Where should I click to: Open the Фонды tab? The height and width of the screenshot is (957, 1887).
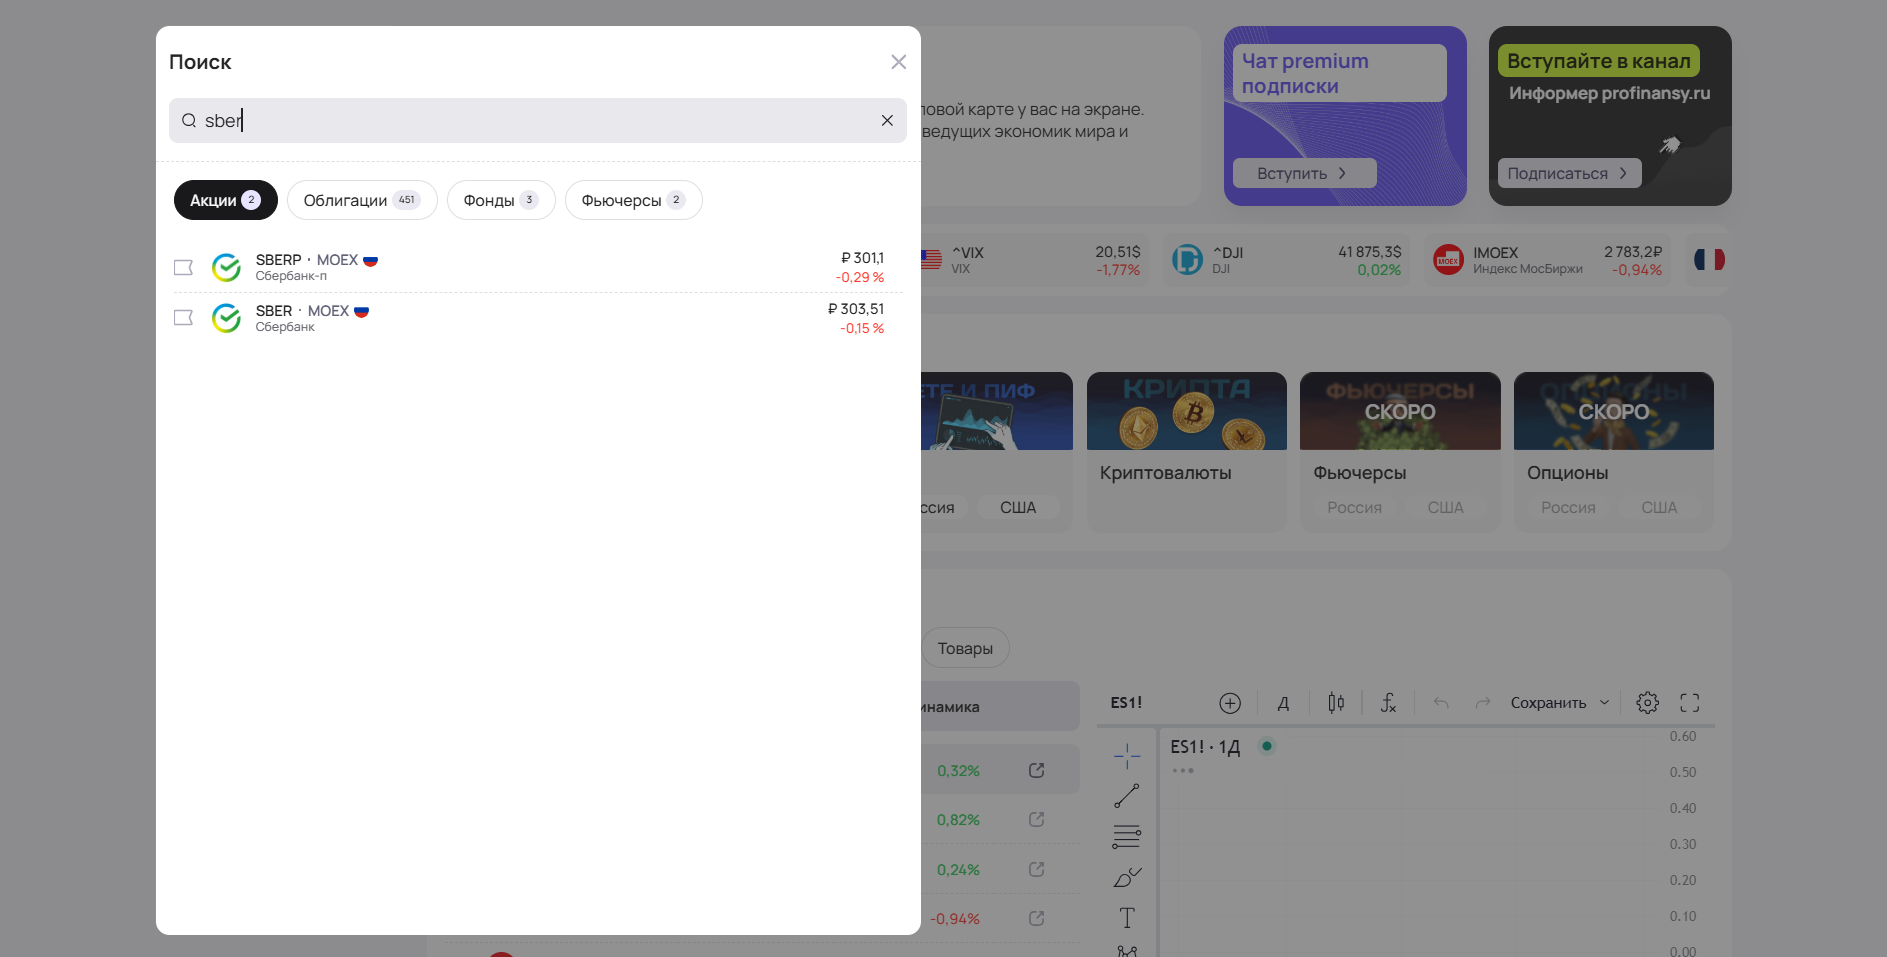[x=501, y=200]
